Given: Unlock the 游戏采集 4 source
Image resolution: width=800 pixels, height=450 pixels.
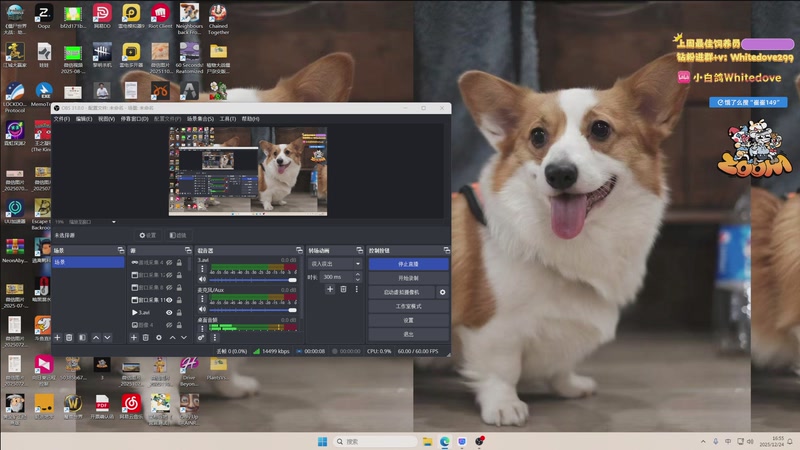Looking at the screenshot, I should click(179, 263).
